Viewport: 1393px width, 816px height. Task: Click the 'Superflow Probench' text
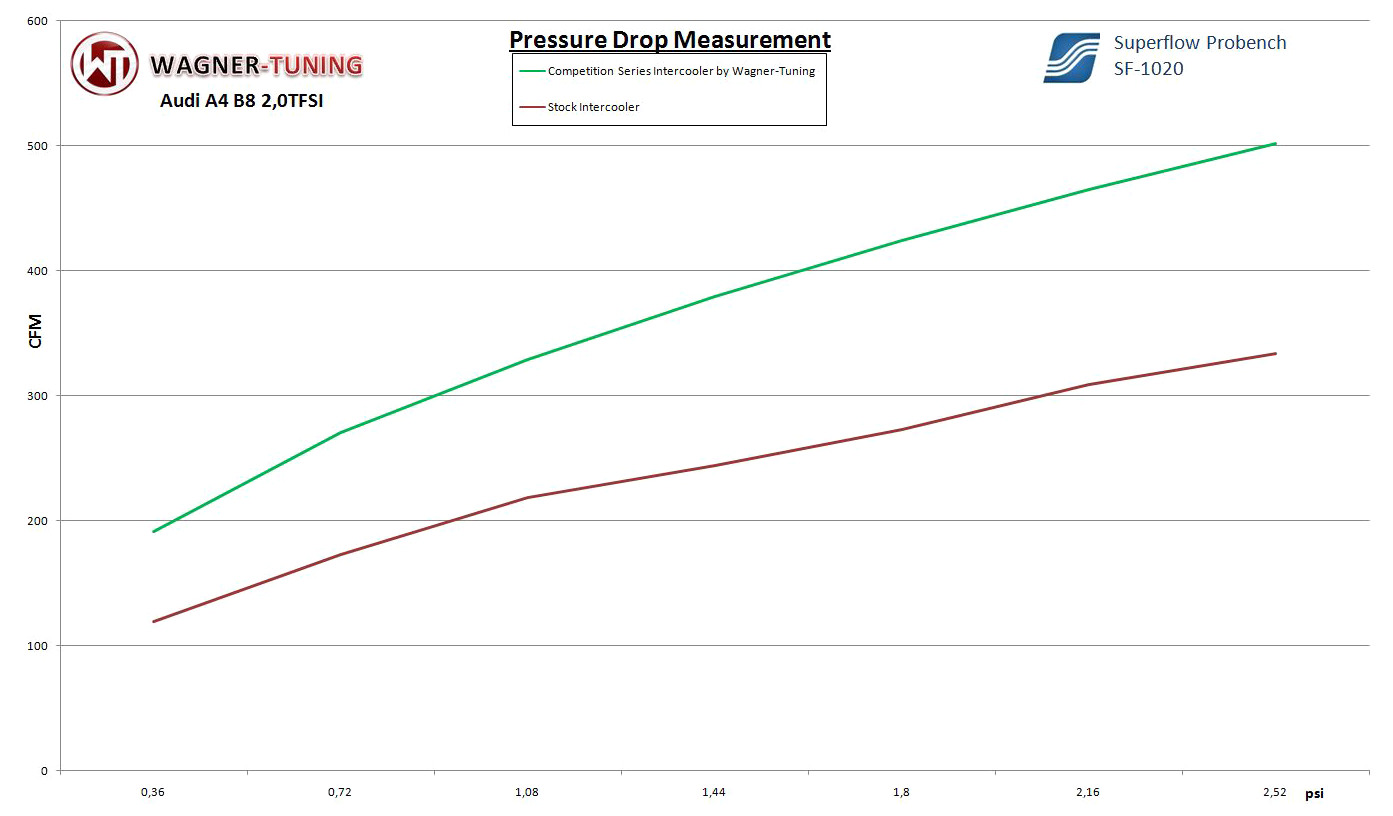1200,43
